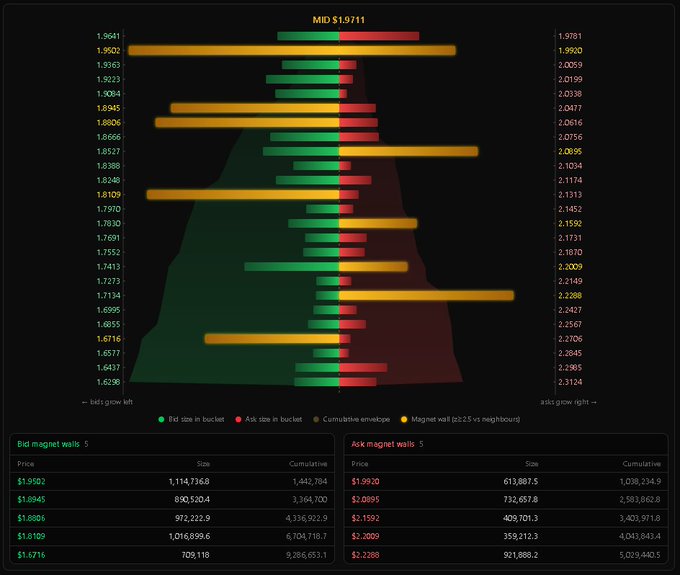Click the bids grow left caption
Viewport: 680px width, 575px height.
tap(107, 402)
